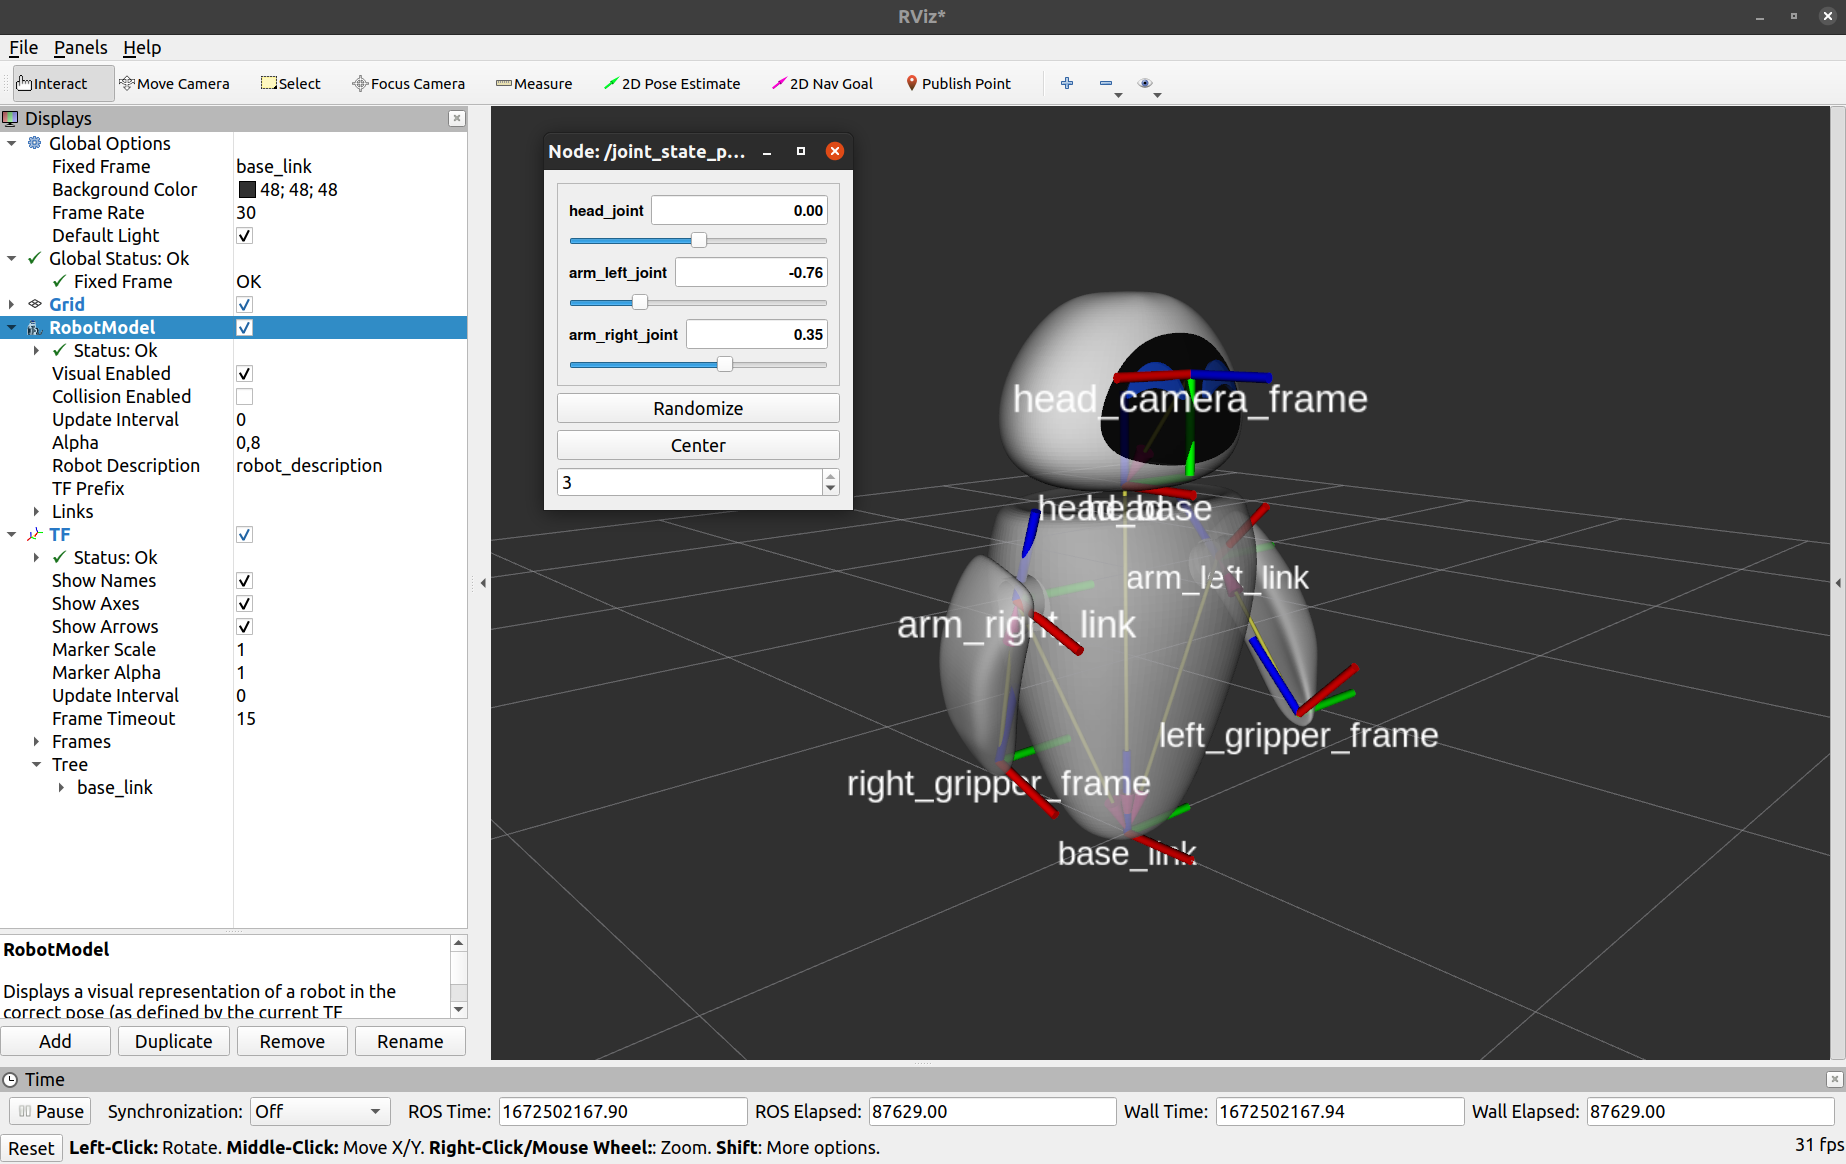Expand the Links item
Image resolution: width=1846 pixels, height=1164 pixels.
(37, 511)
